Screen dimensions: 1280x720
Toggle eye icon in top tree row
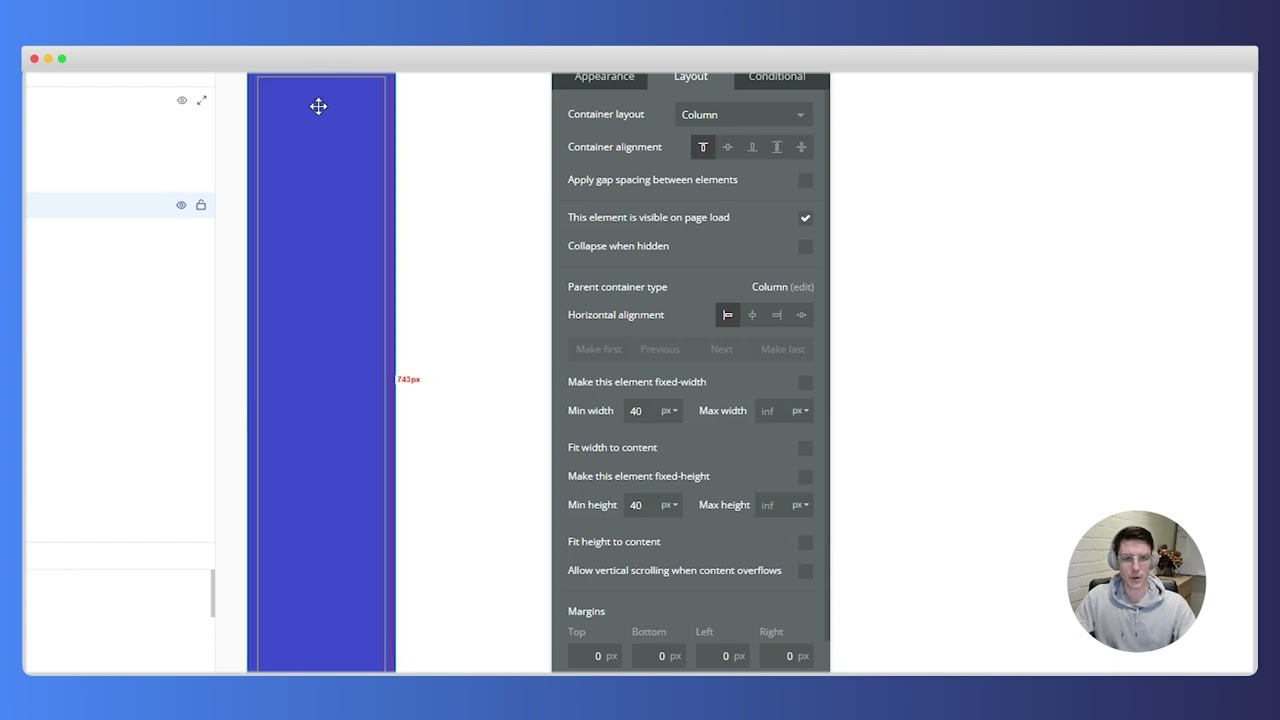182,101
